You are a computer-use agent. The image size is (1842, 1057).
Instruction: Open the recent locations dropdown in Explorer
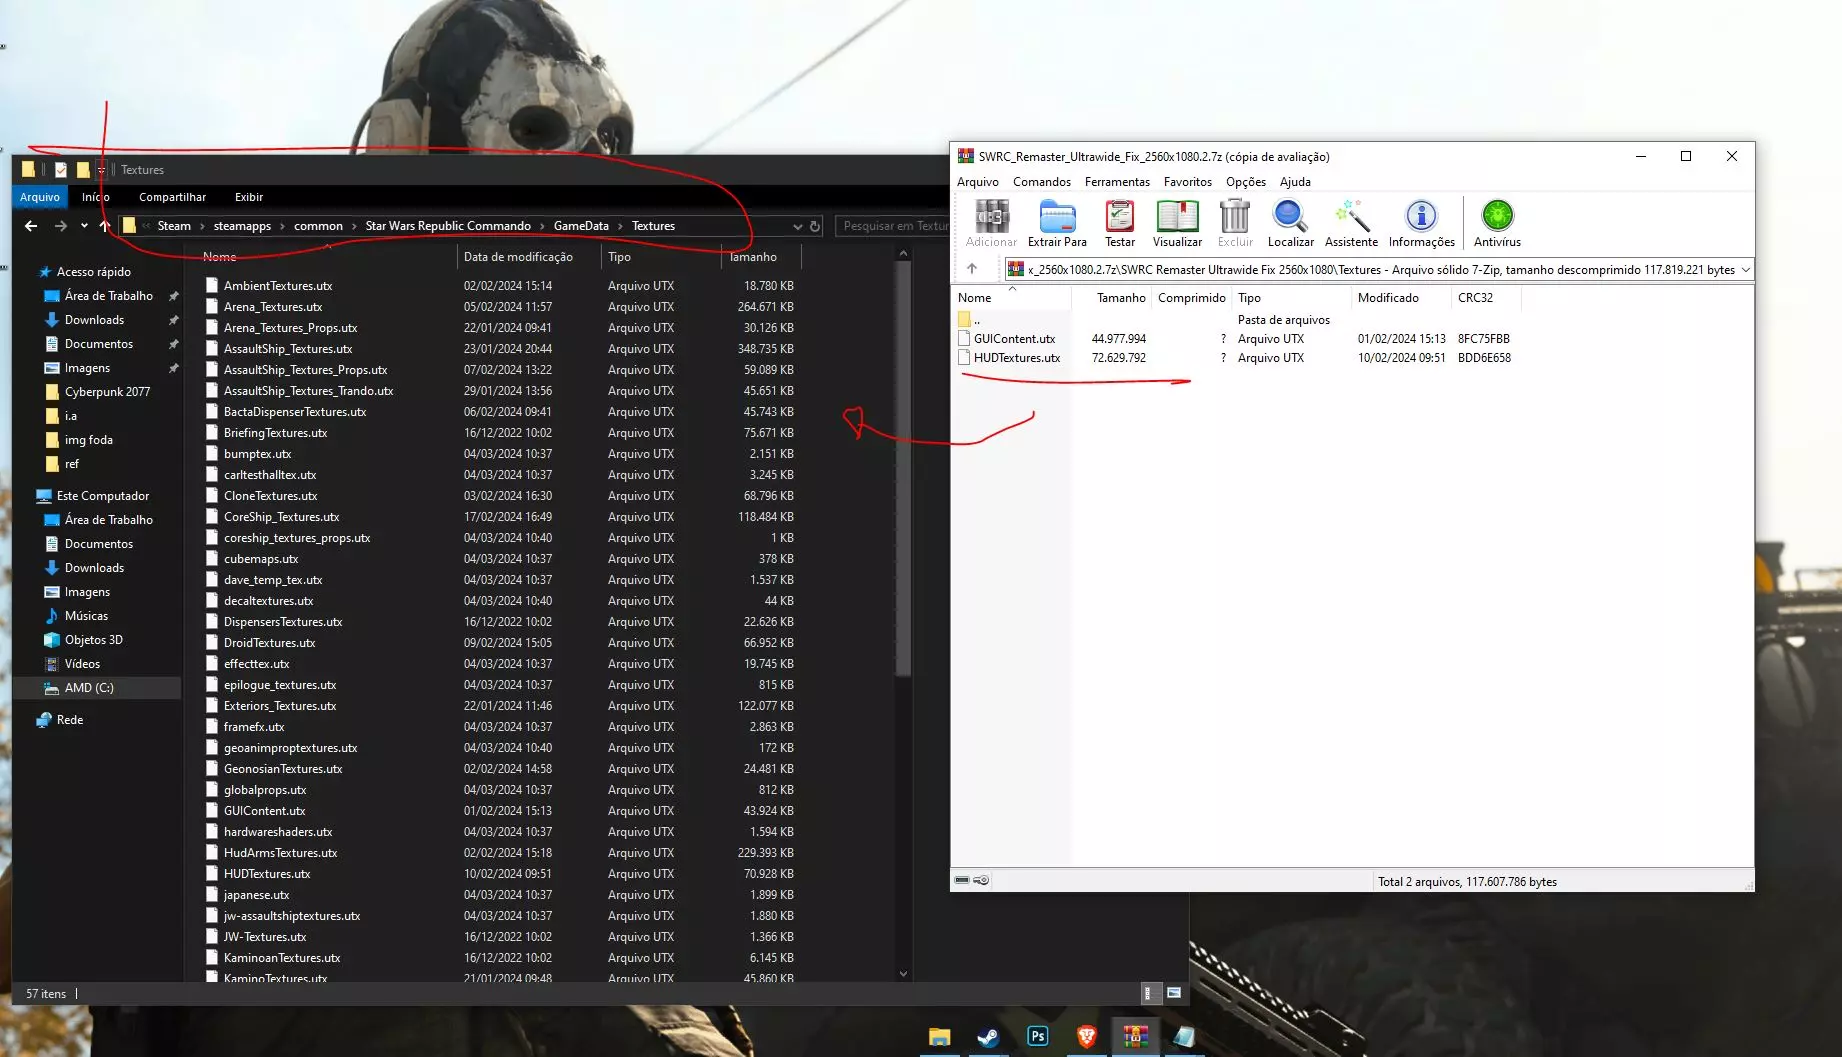pos(84,226)
